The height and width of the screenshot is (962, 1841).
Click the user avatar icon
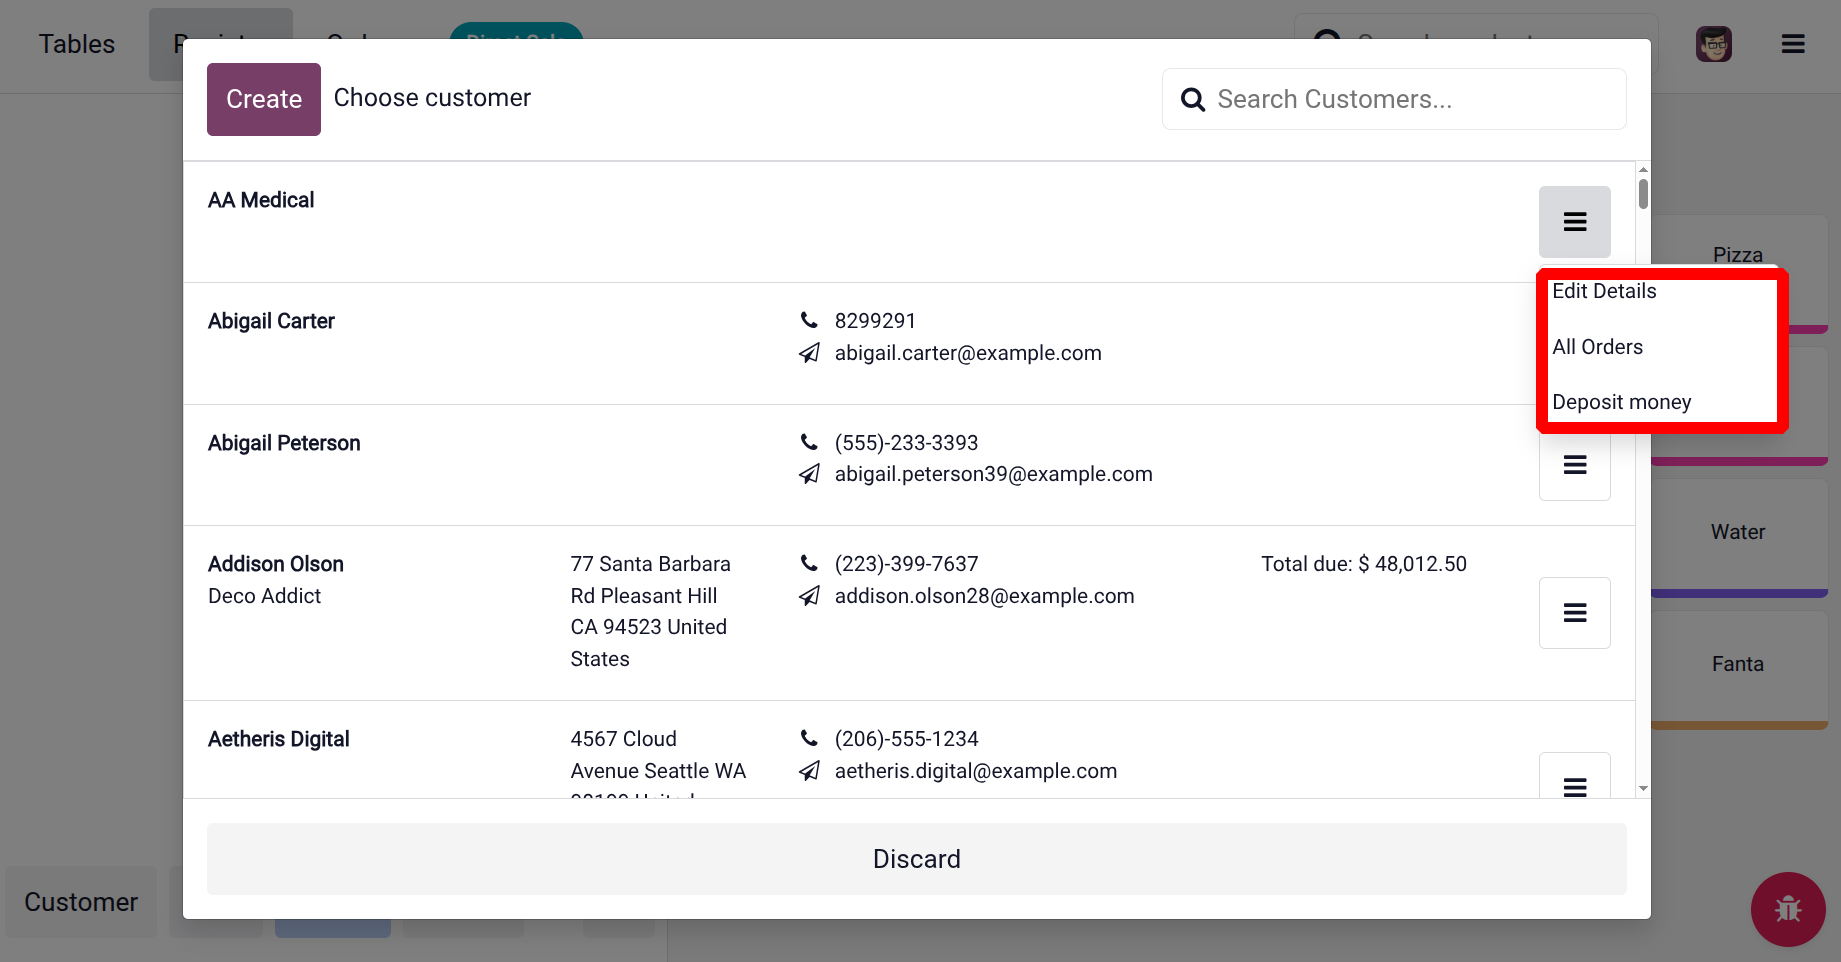1713,44
